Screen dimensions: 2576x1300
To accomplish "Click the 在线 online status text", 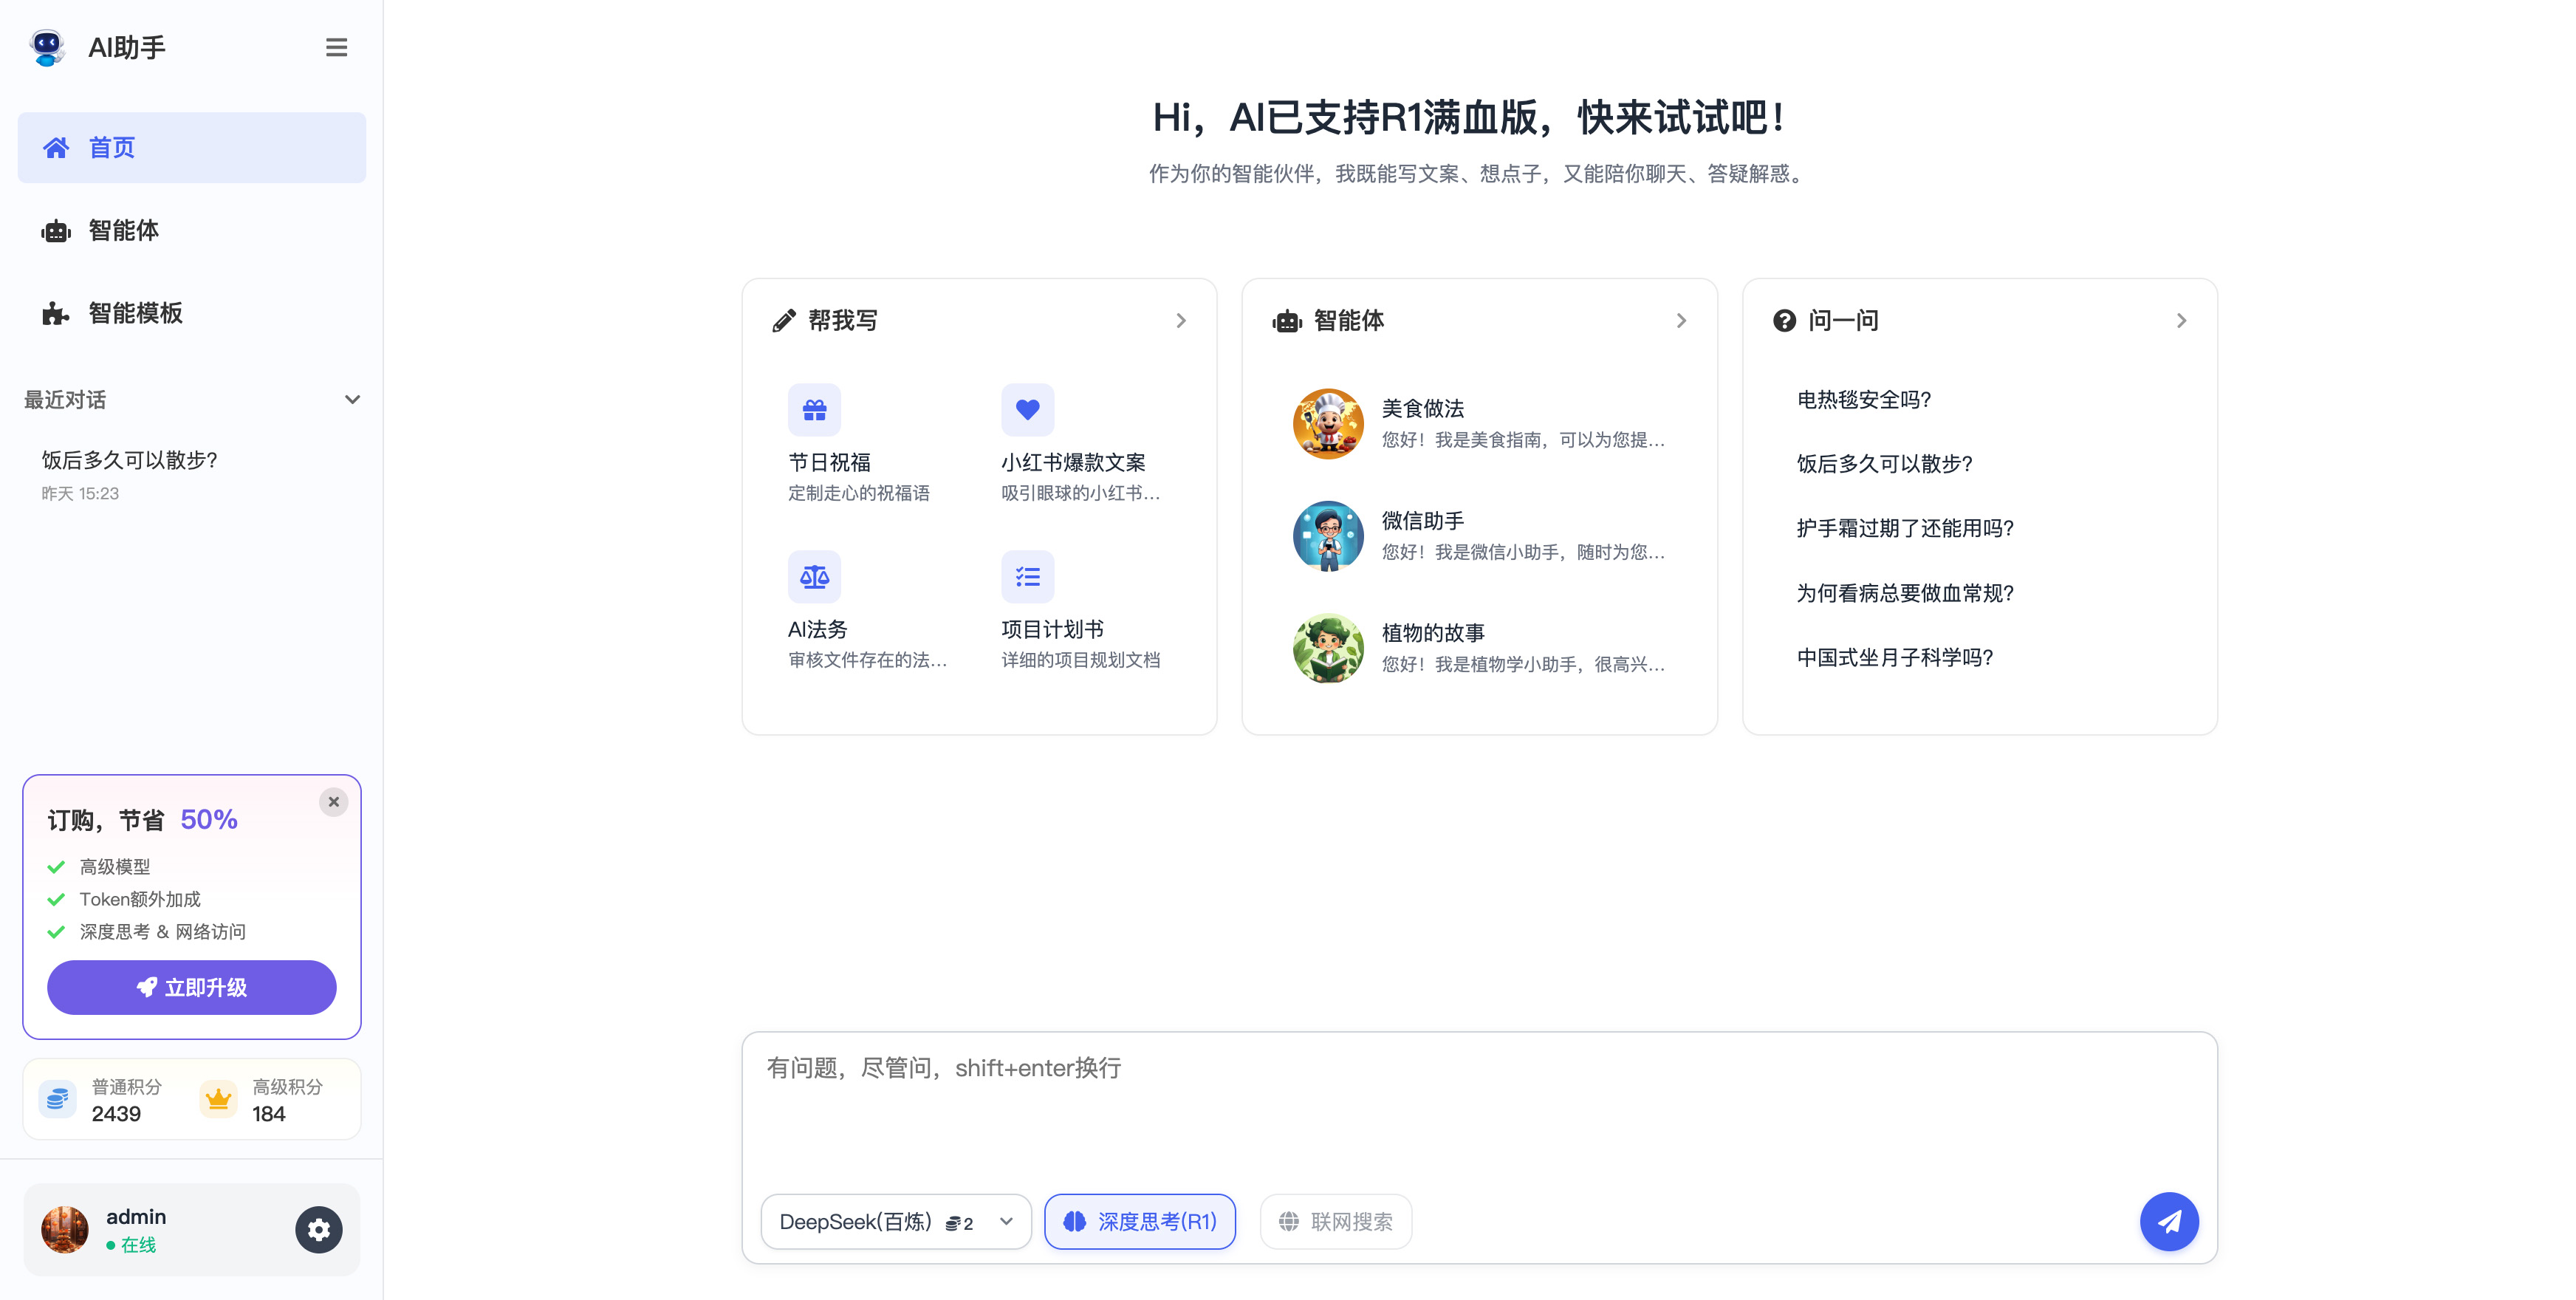I will [x=138, y=1245].
